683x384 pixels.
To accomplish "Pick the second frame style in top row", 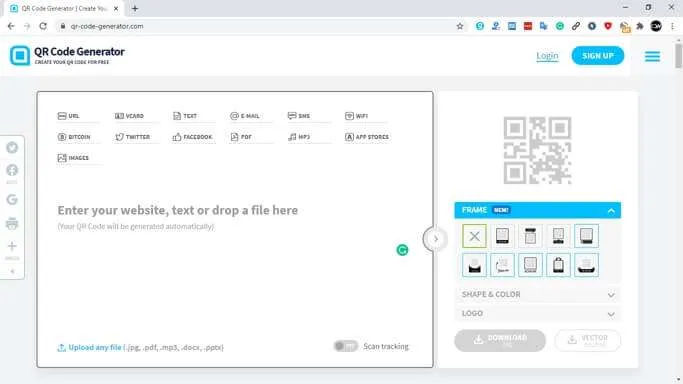I will [502, 236].
